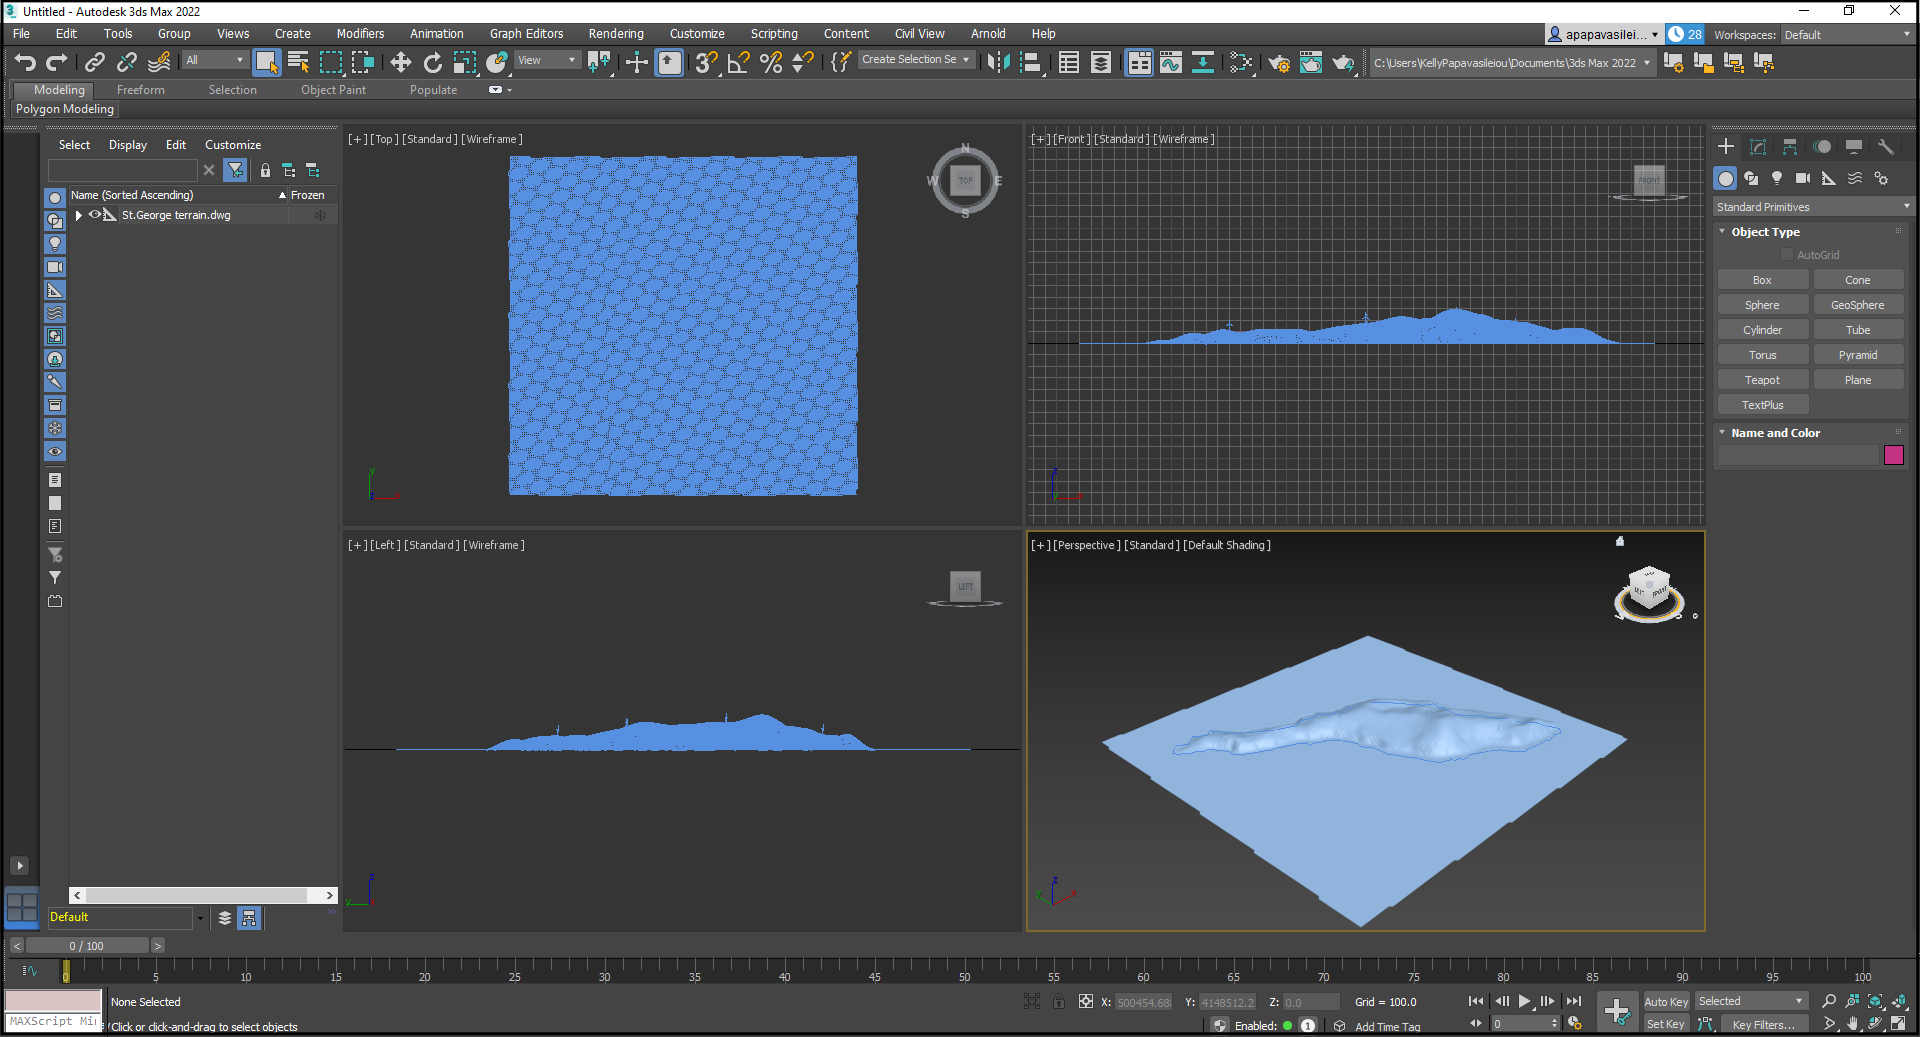
Task: Open the Rendering menu
Action: pos(615,34)
